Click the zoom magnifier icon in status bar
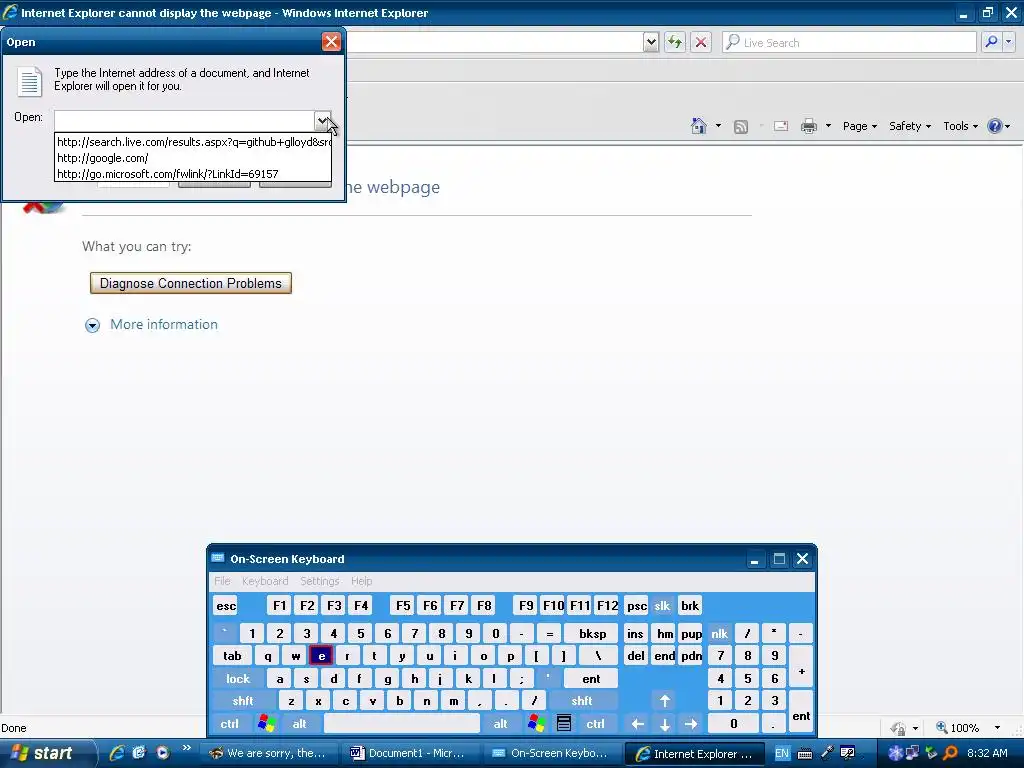The width and height of the screenshot is (1024, 768). (942, 727)
